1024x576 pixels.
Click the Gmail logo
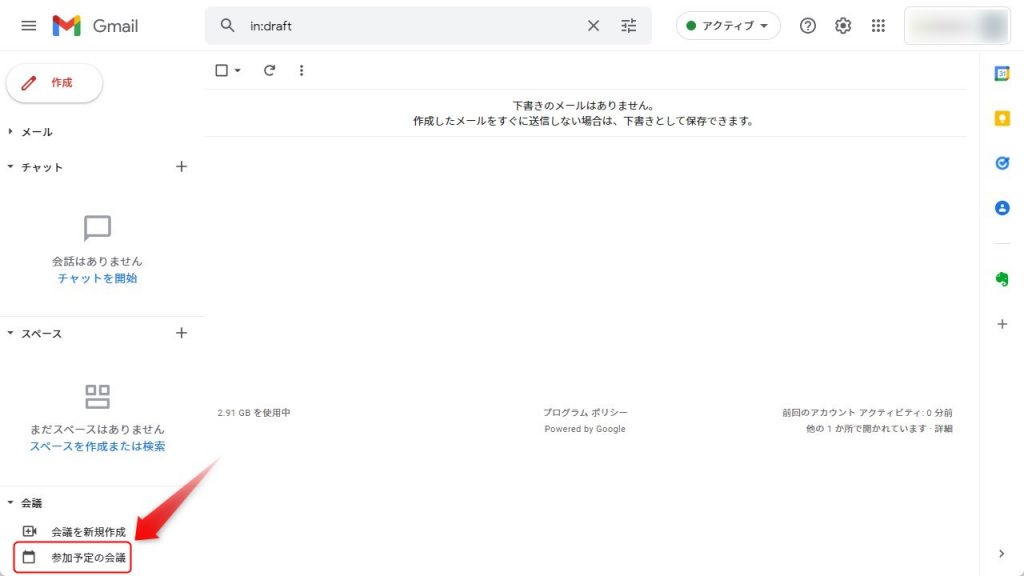(x=95, y=25)
